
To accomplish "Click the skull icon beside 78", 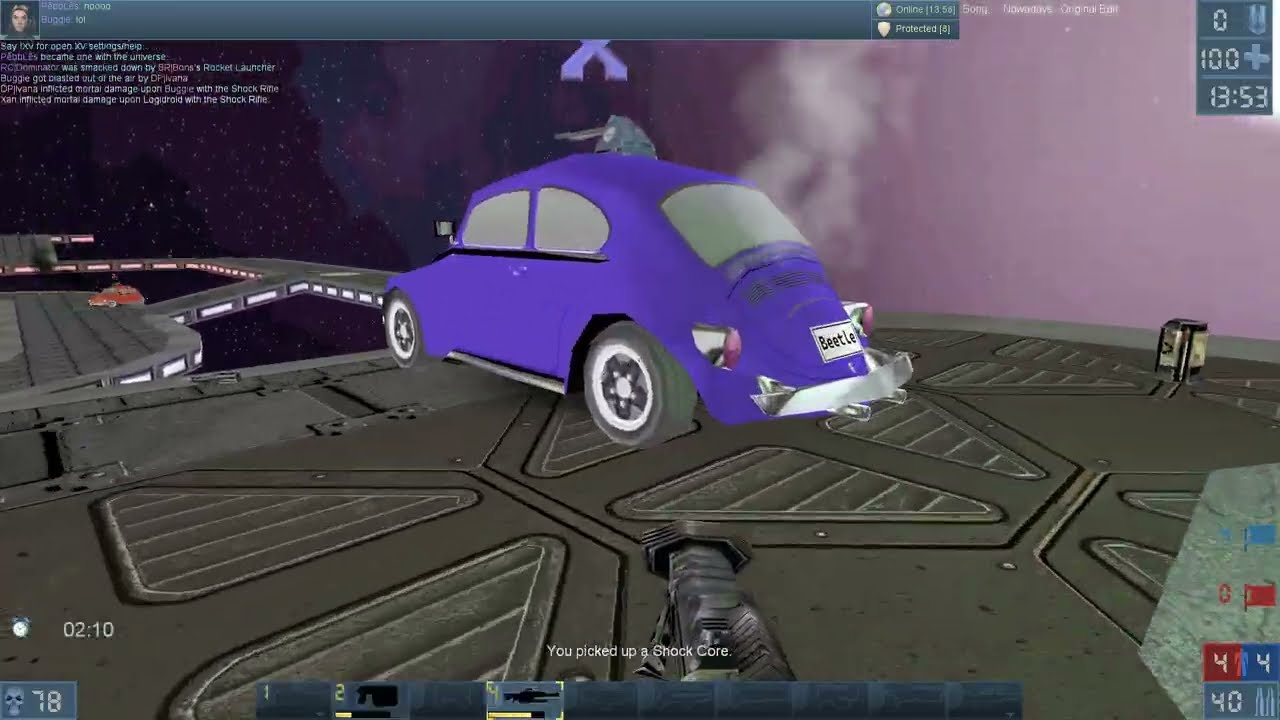I will coord(15,702).
